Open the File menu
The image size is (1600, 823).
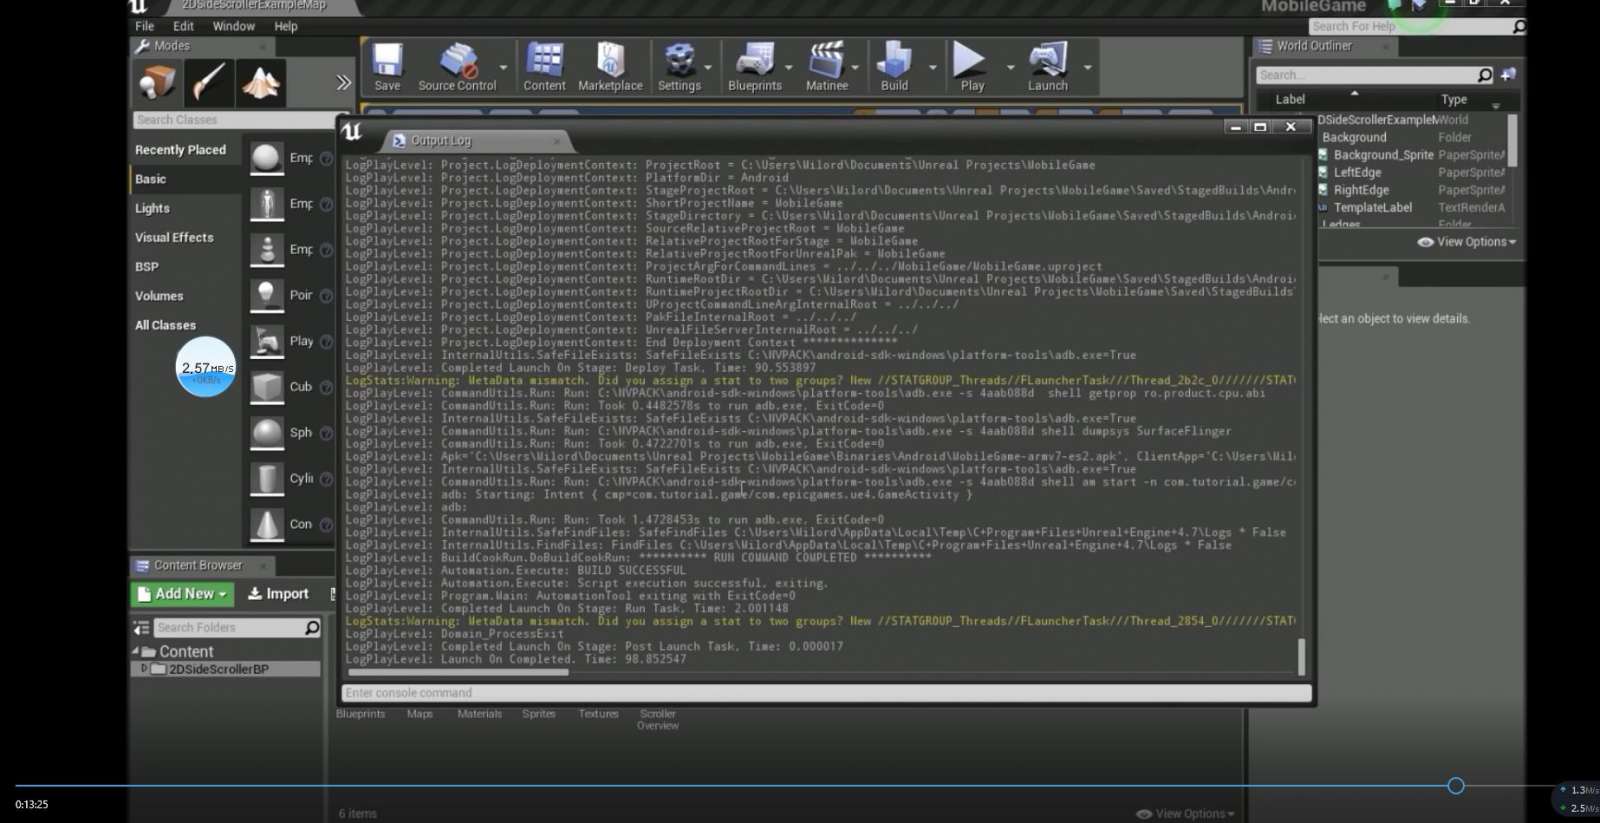click(145, 26)
